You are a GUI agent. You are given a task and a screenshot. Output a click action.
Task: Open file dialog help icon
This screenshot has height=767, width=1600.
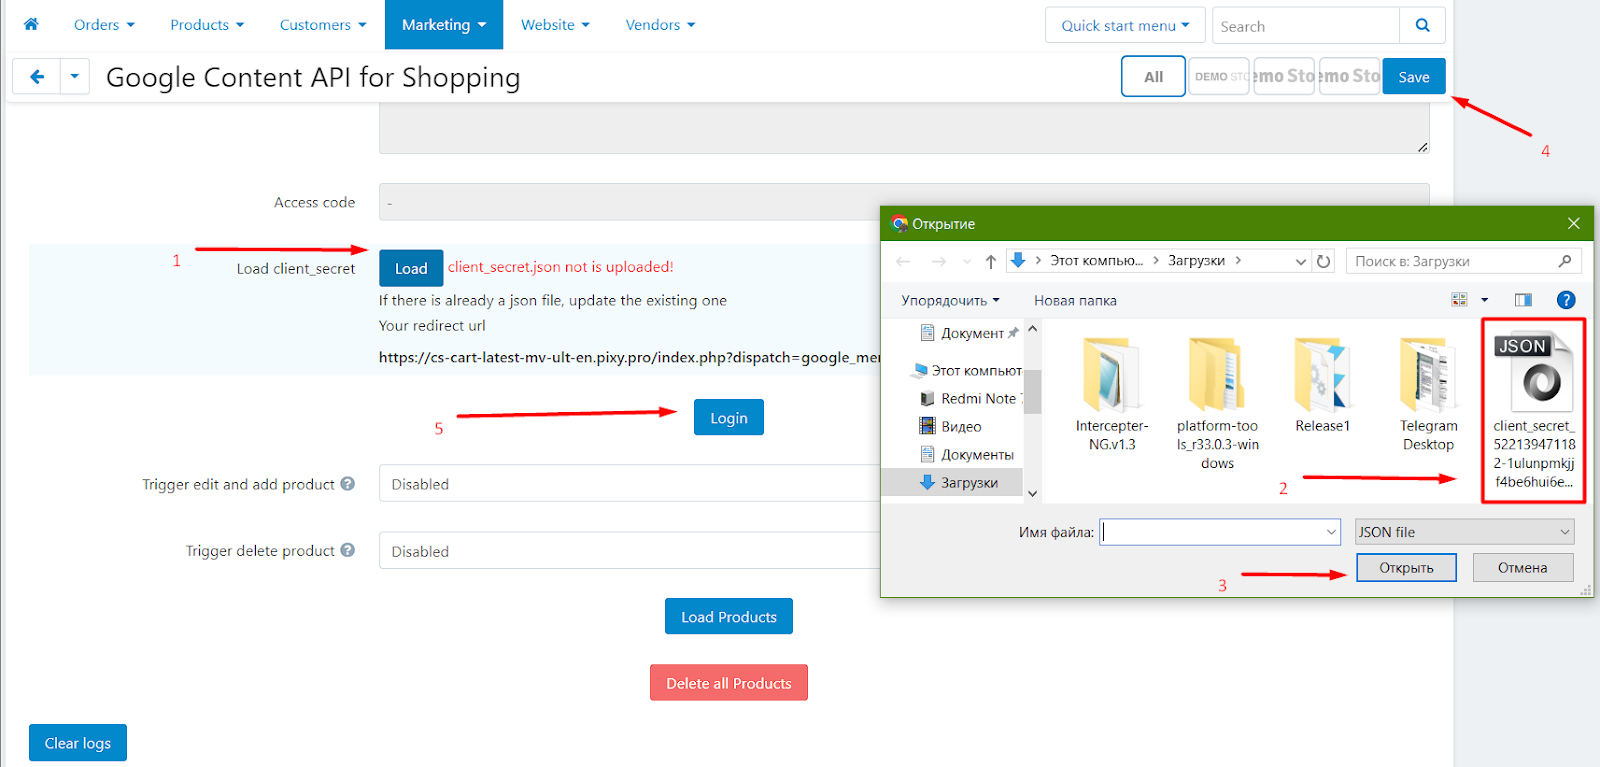click(x=1566, y=300)
